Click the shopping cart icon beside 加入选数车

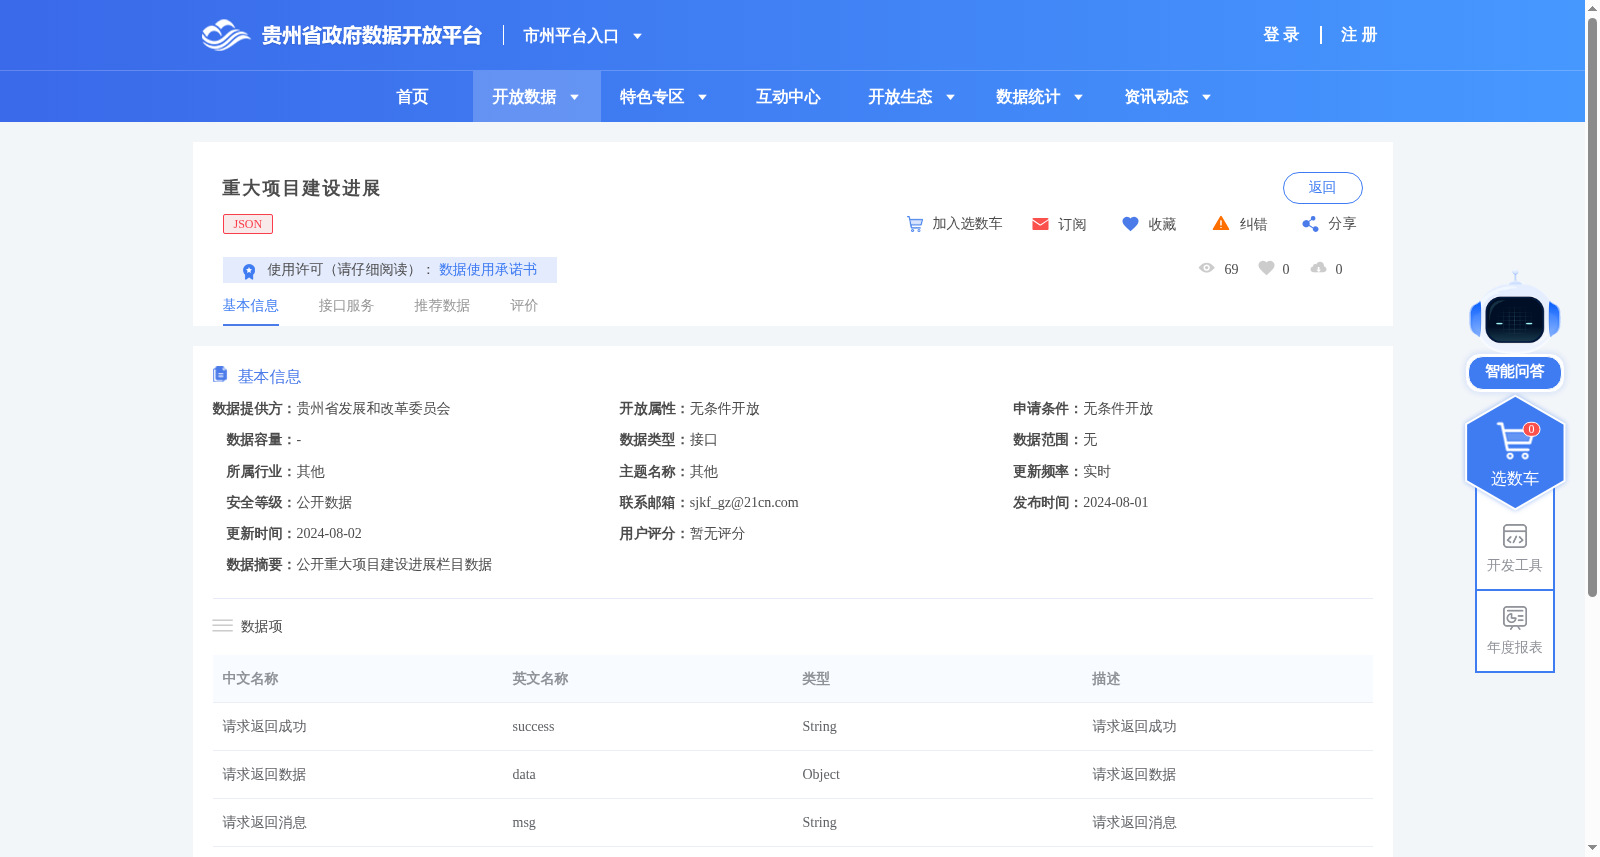[x=914, y=224]
